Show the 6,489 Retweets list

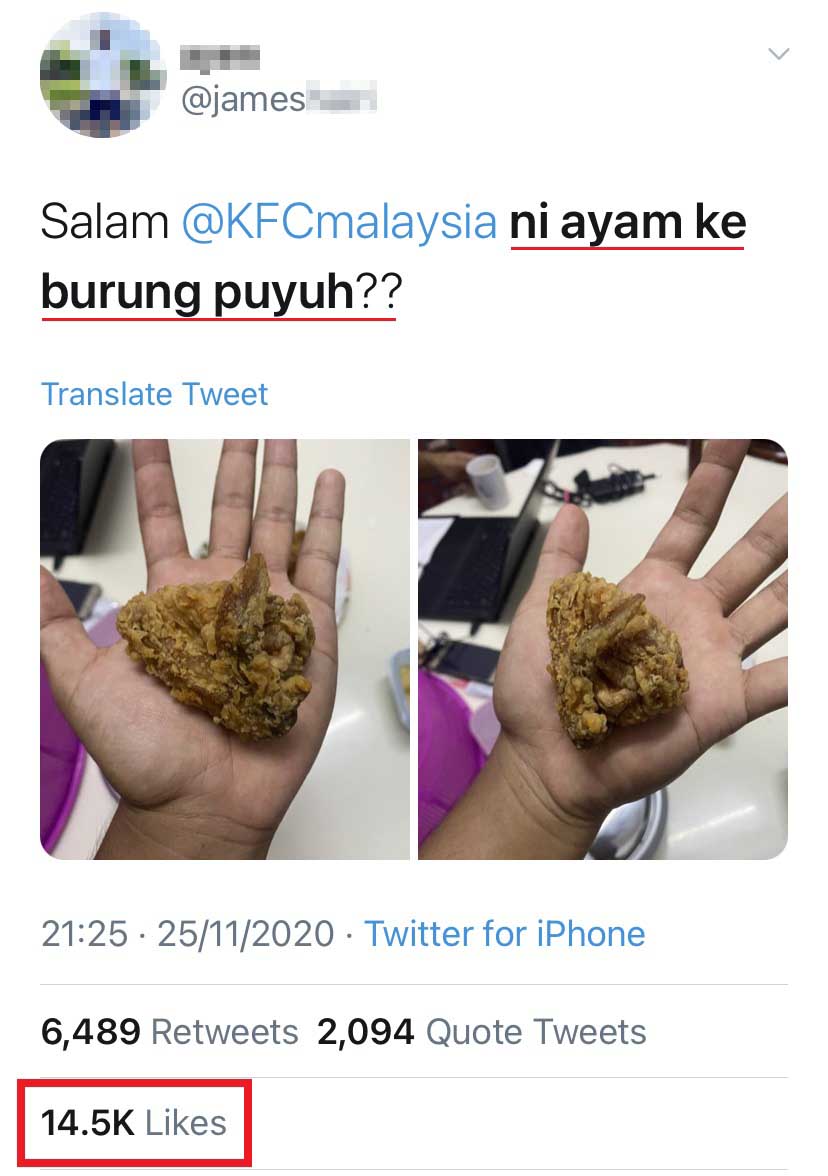tap(170, 1032)
